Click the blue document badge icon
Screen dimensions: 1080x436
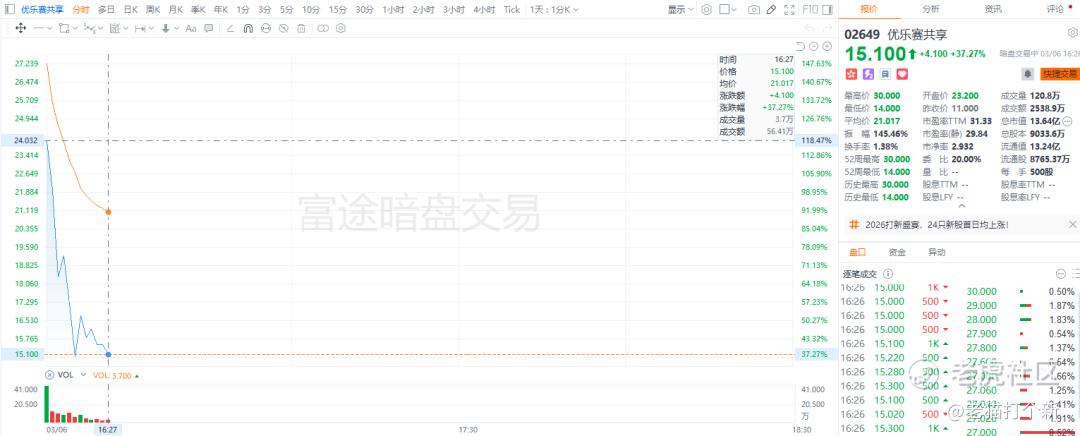point(885,73)
